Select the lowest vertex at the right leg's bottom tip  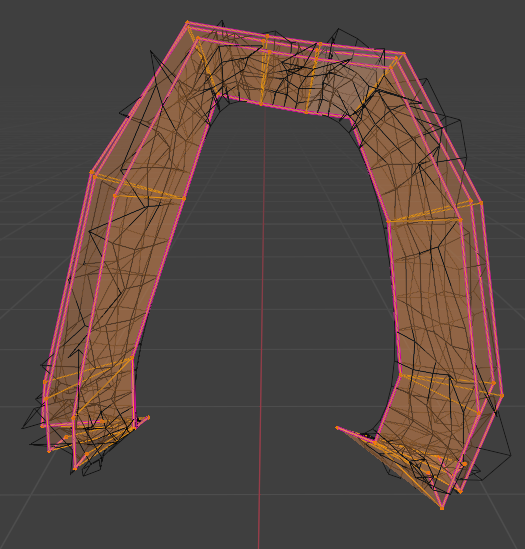tap(442, 508)
